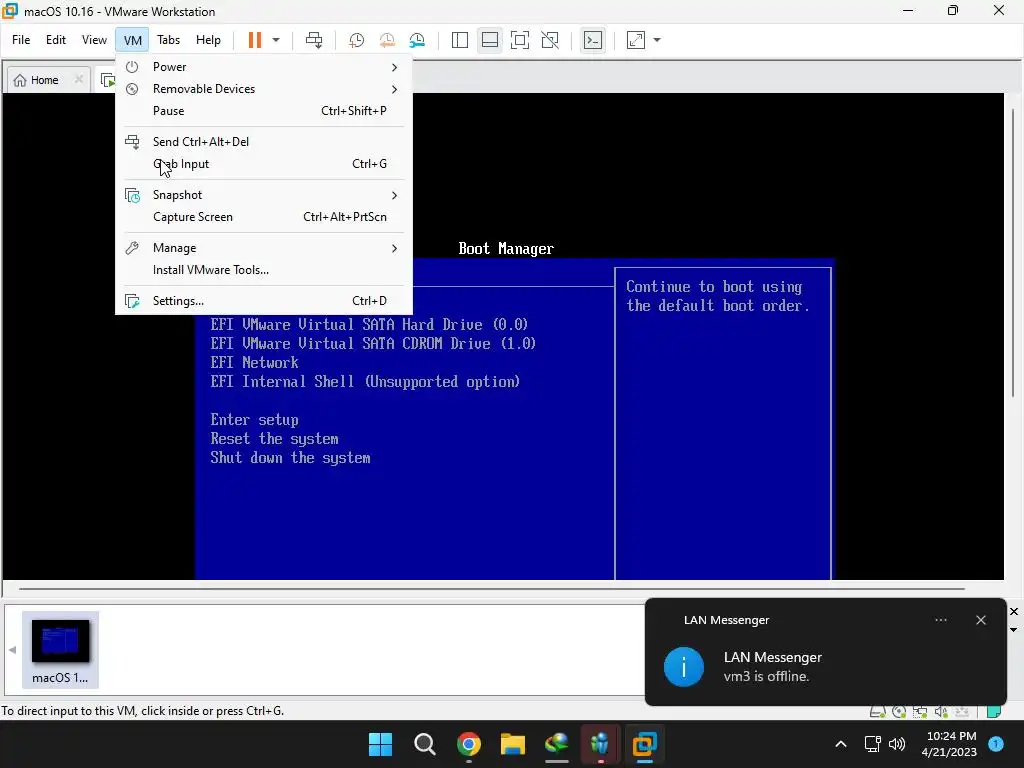The image size is (1024, 768).
Task: Select Send Ctrl+Alt+Del in the VM menu
Action: [264, 142]
